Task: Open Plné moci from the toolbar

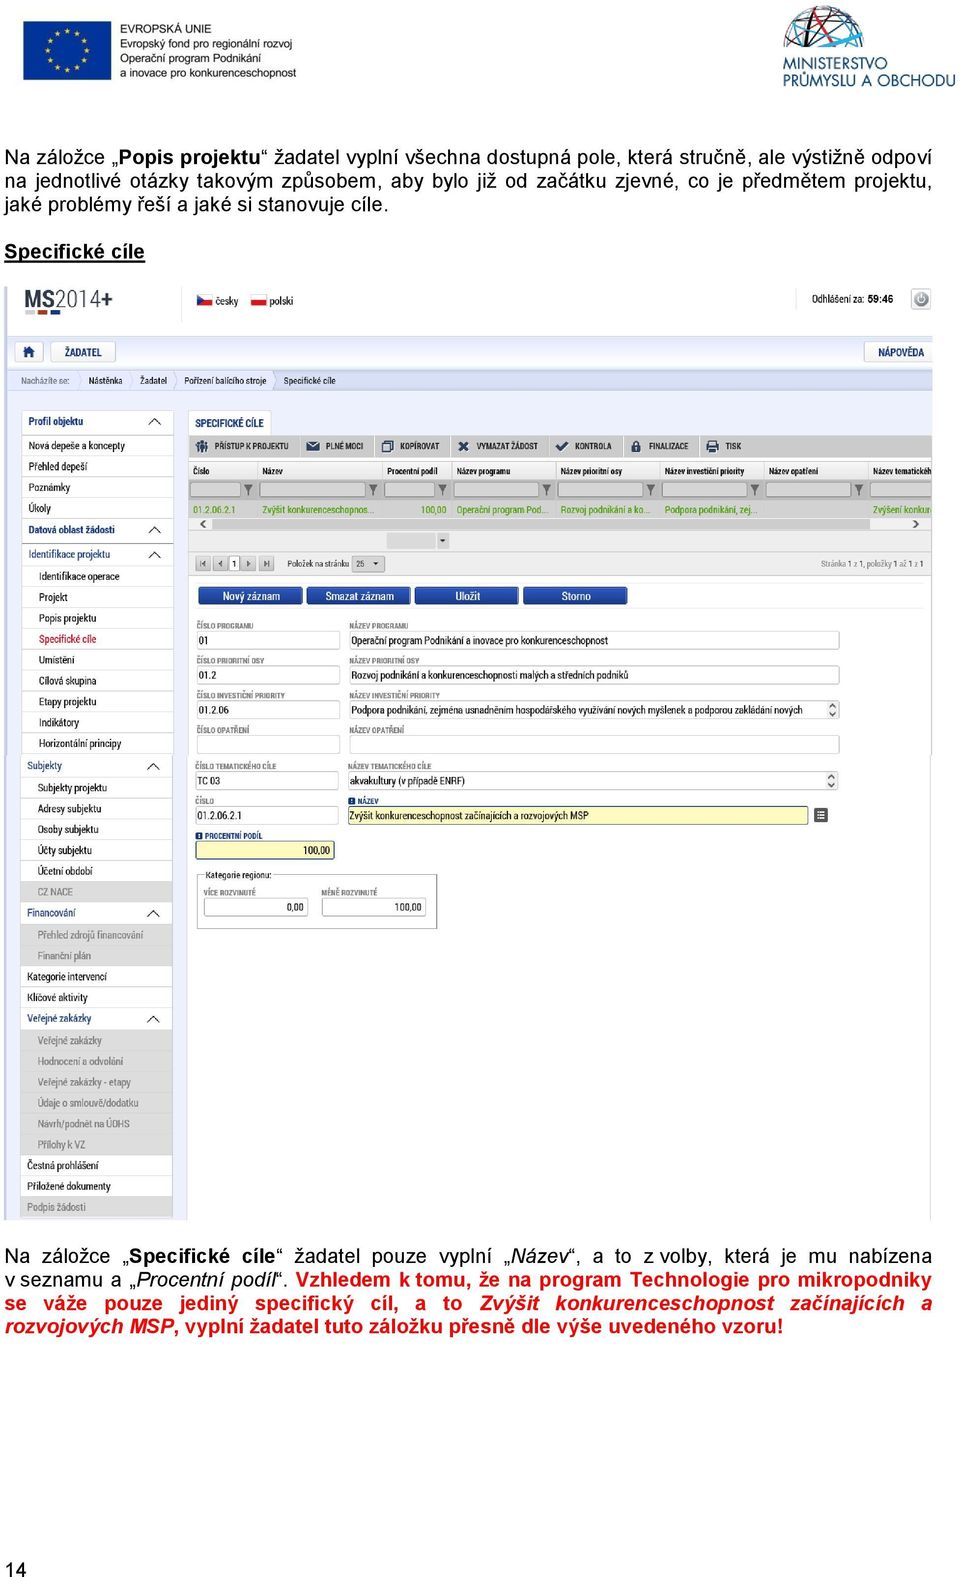Action: tap(335, 446)
